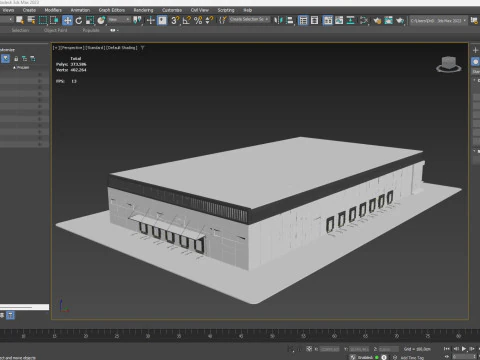This screenshot has width=480, height=360.
Task: Toggle the Scene Explorer icon
Action: (x=303, y=20)
